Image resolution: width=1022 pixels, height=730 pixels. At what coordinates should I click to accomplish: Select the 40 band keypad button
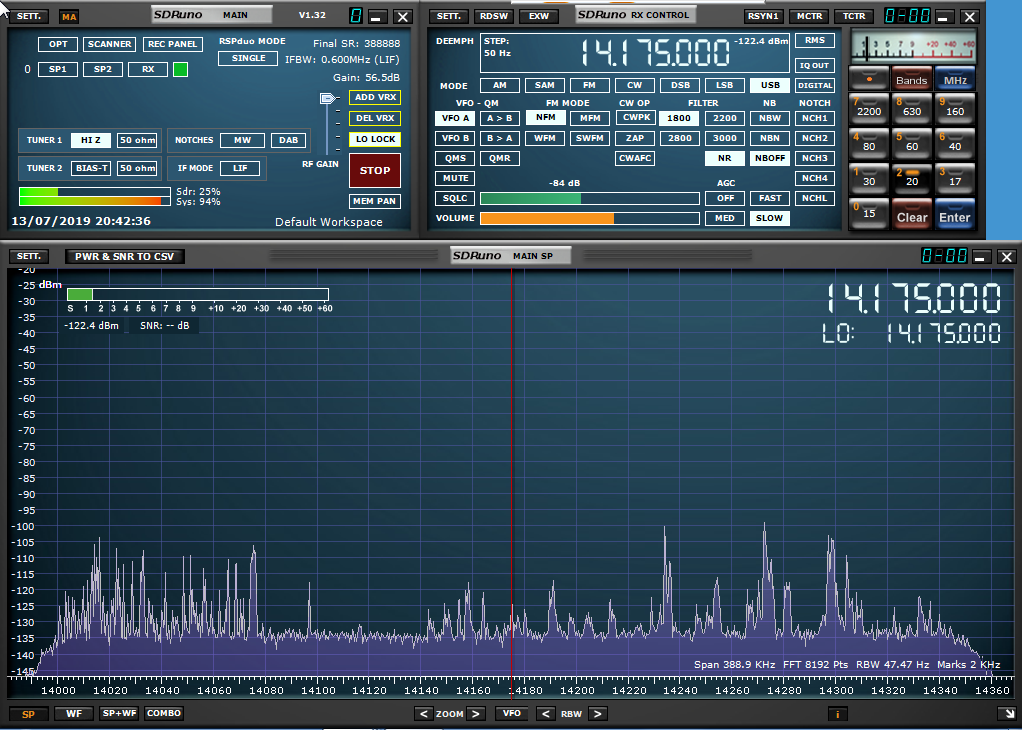point(955,143)
